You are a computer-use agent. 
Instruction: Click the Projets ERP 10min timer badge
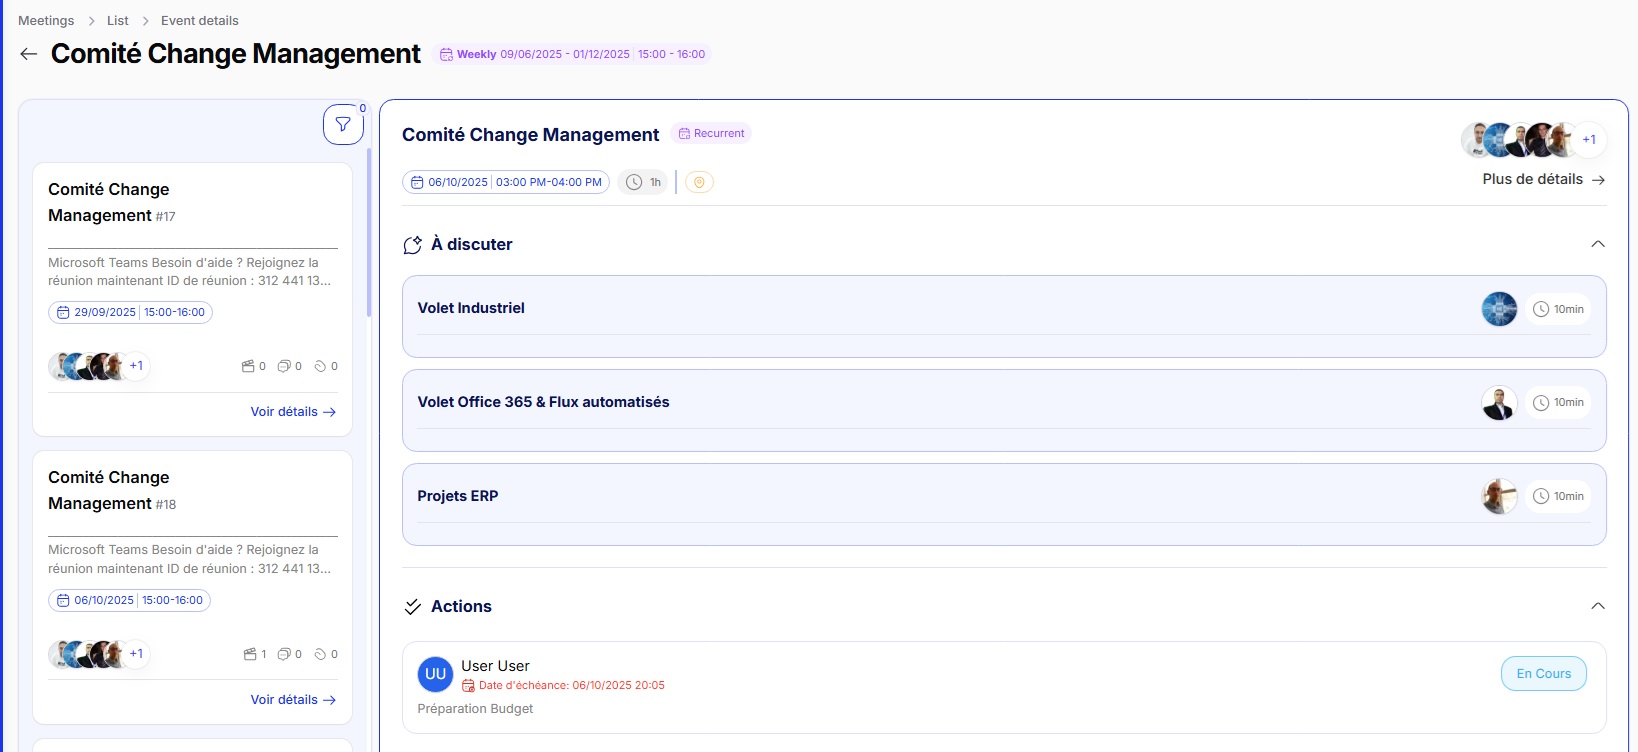(x=1558, y=496)
